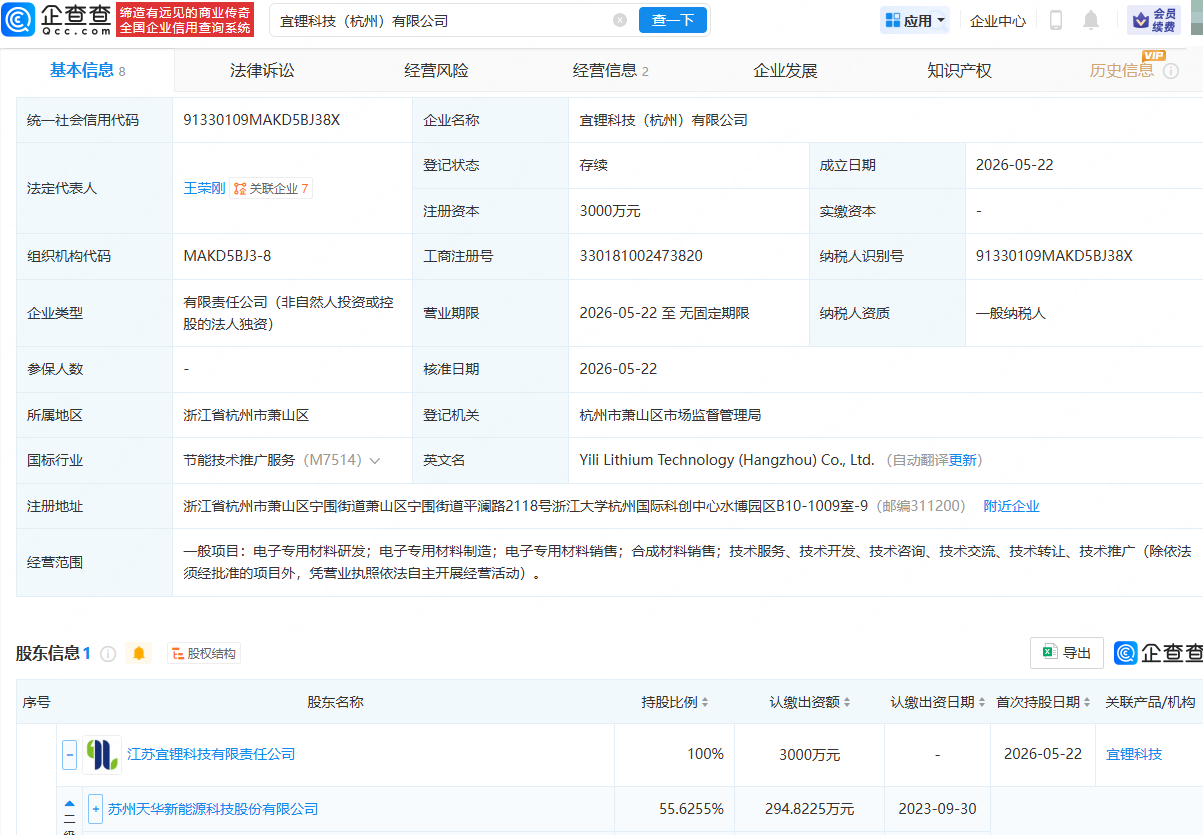
Task: Click 更新 next to English name
Action: tap(962, 460)
